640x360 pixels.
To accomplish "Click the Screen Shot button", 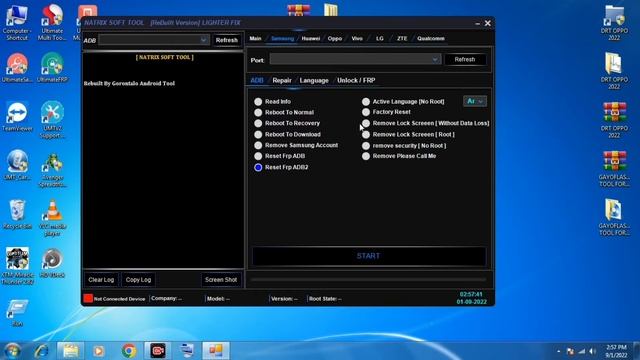I will (221, 280).
